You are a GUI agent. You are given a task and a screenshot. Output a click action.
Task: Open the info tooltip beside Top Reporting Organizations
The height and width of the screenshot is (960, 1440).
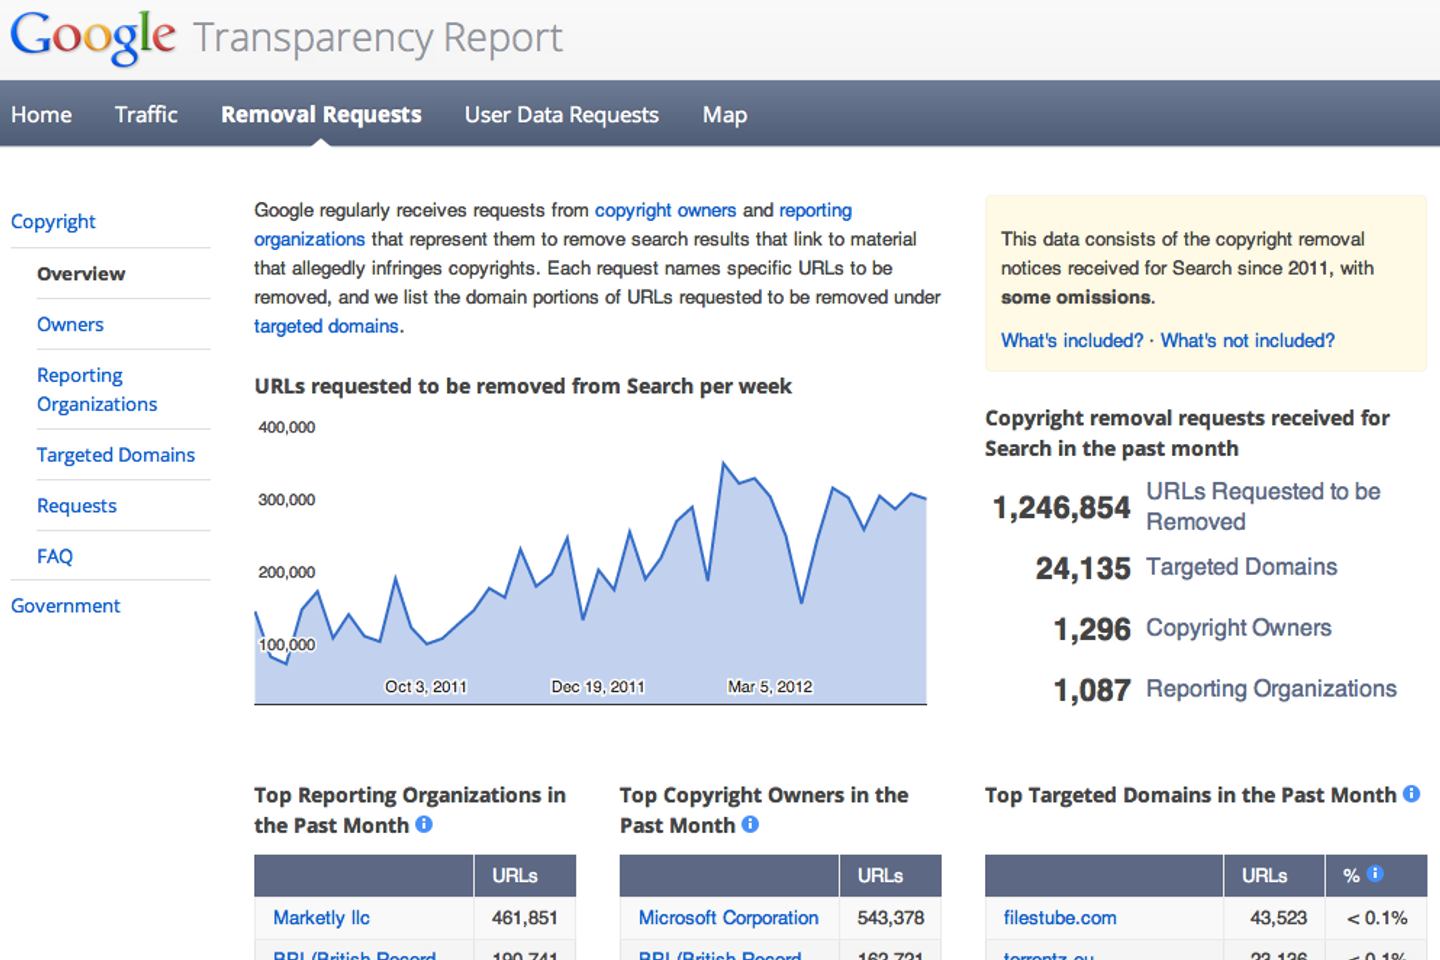(x=424, y=825)
